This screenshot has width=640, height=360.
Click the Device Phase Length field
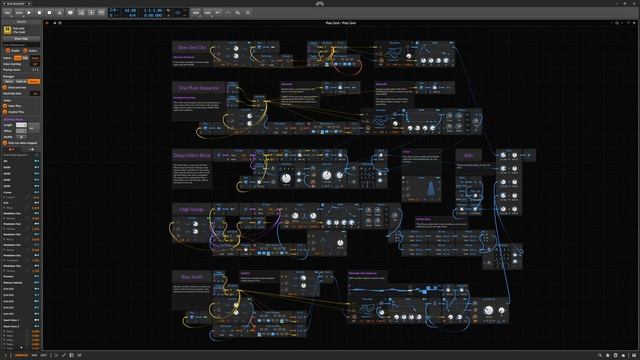pos(21,125)
